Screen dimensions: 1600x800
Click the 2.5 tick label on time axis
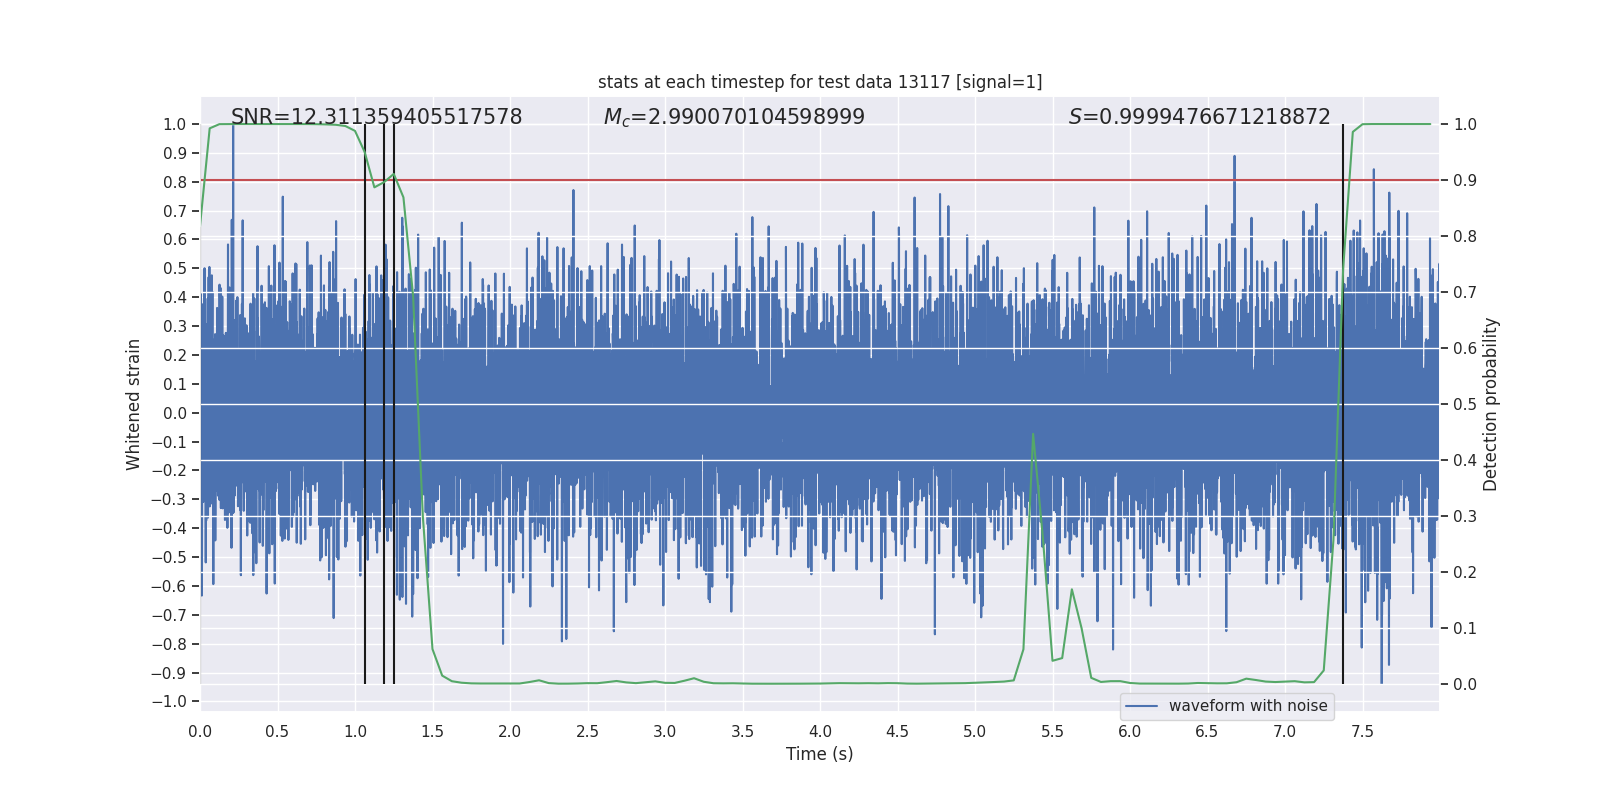click(x=587, y=732)
